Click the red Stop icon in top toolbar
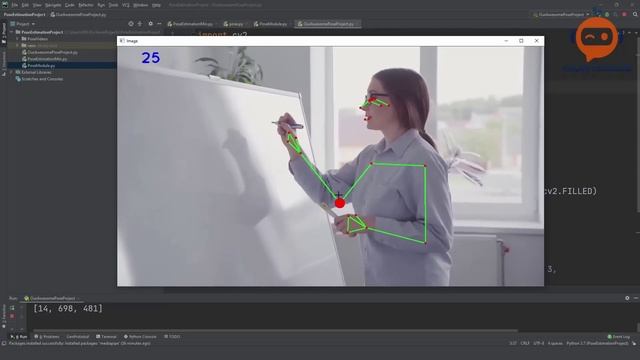 (x=624, y=14)
